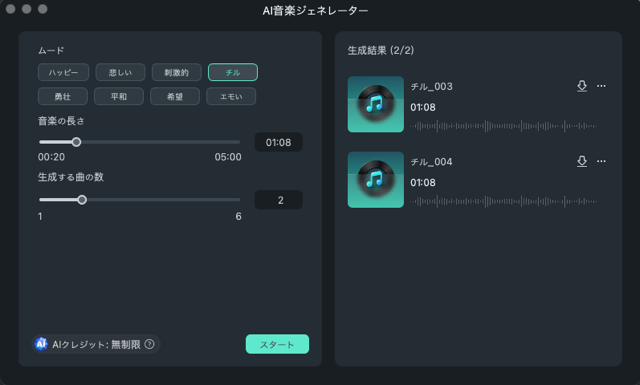Click the number of songs slider handle
This screenshot has width=640, height=385.
point(82,200)
